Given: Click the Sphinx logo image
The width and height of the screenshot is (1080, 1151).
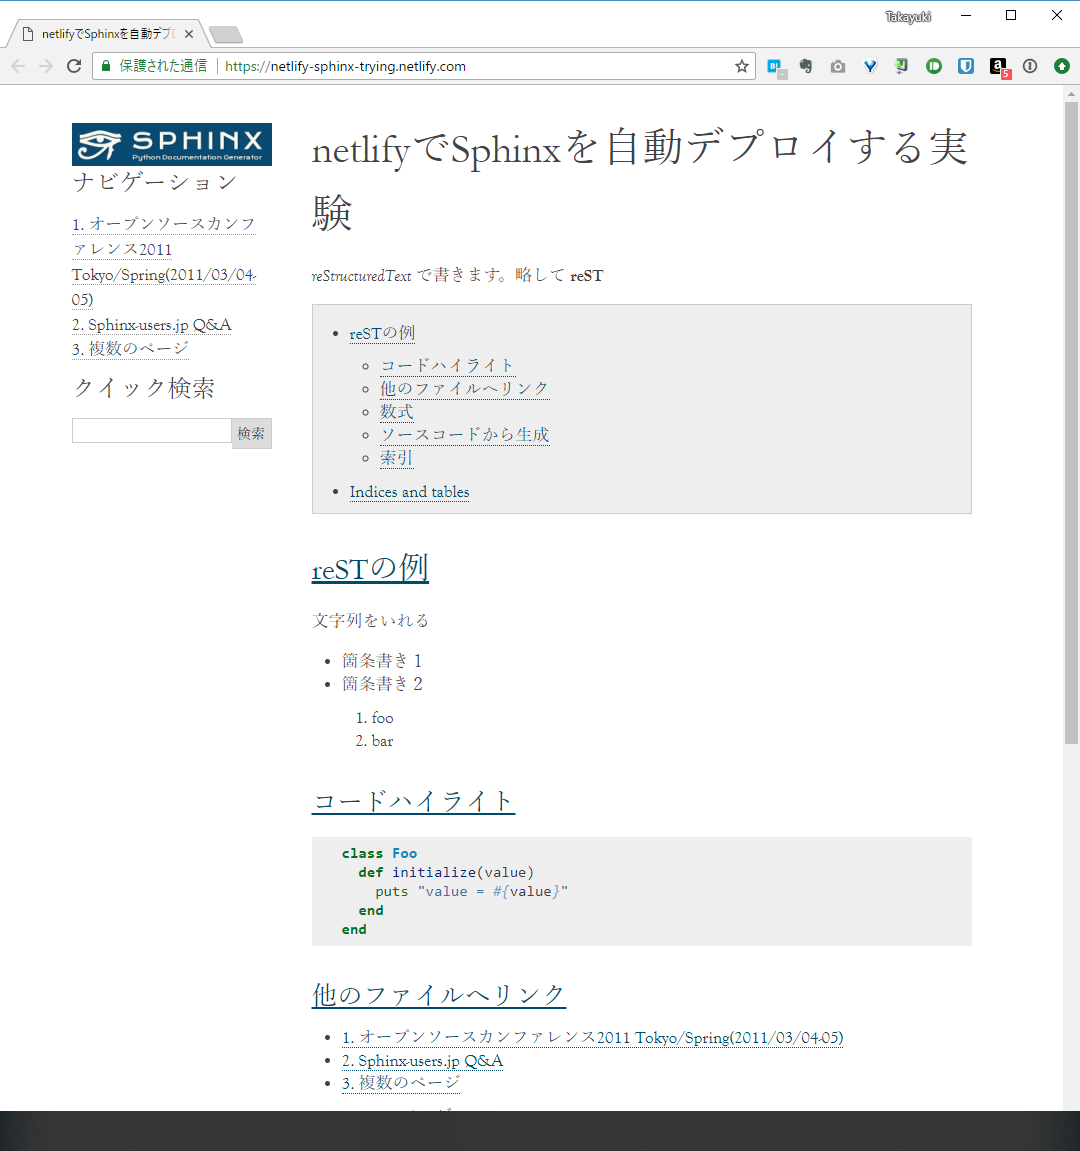Looking at the screenshot, I should pyautogui.click(x=172, y=144).
